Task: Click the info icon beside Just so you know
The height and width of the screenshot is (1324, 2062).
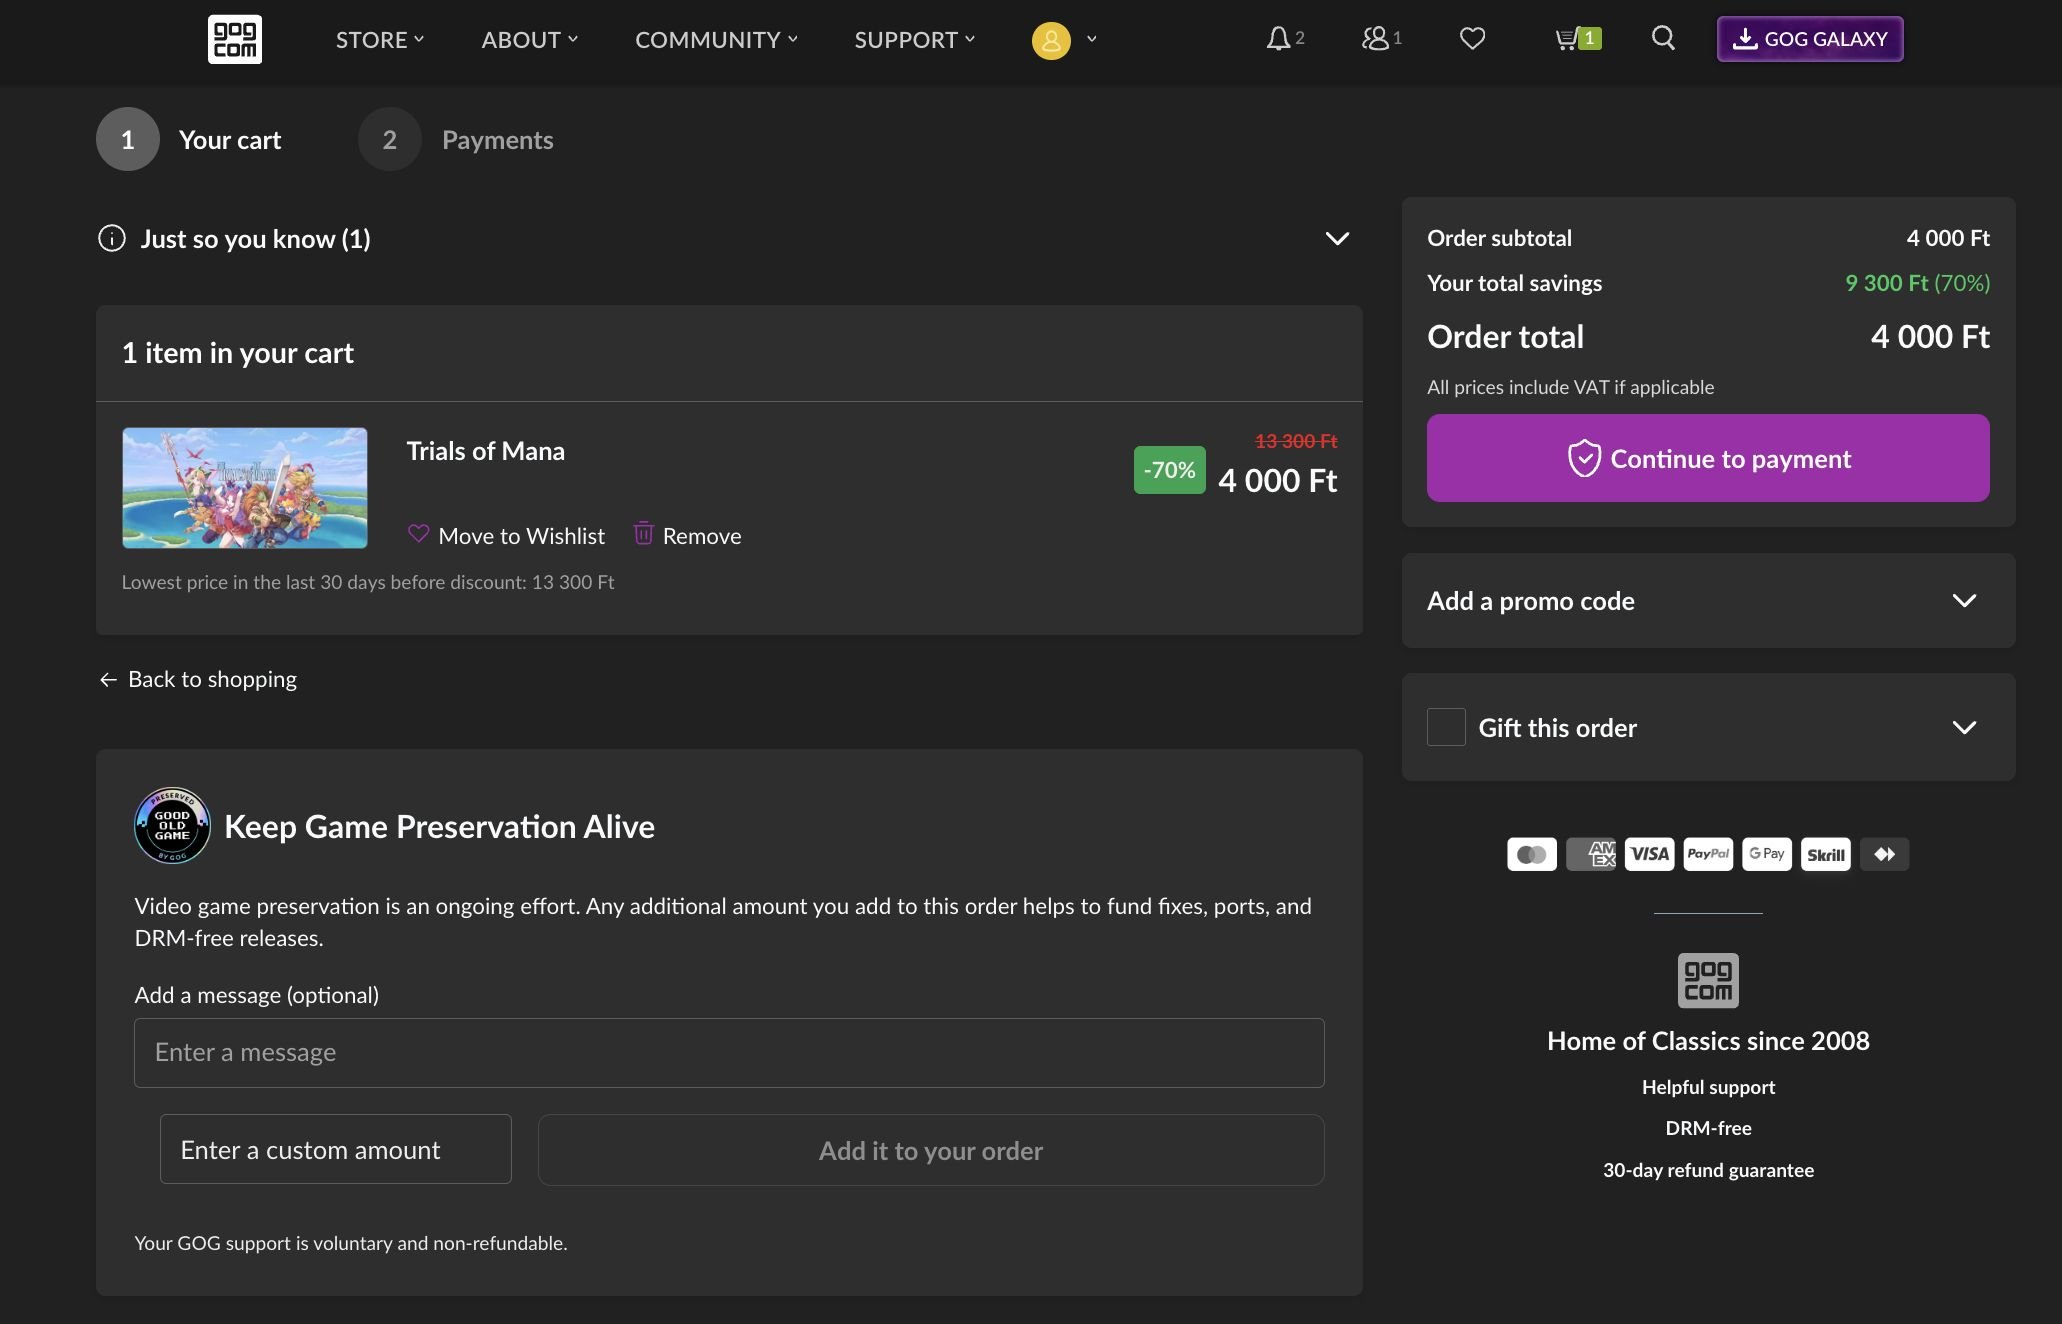Action: (112, 238)
